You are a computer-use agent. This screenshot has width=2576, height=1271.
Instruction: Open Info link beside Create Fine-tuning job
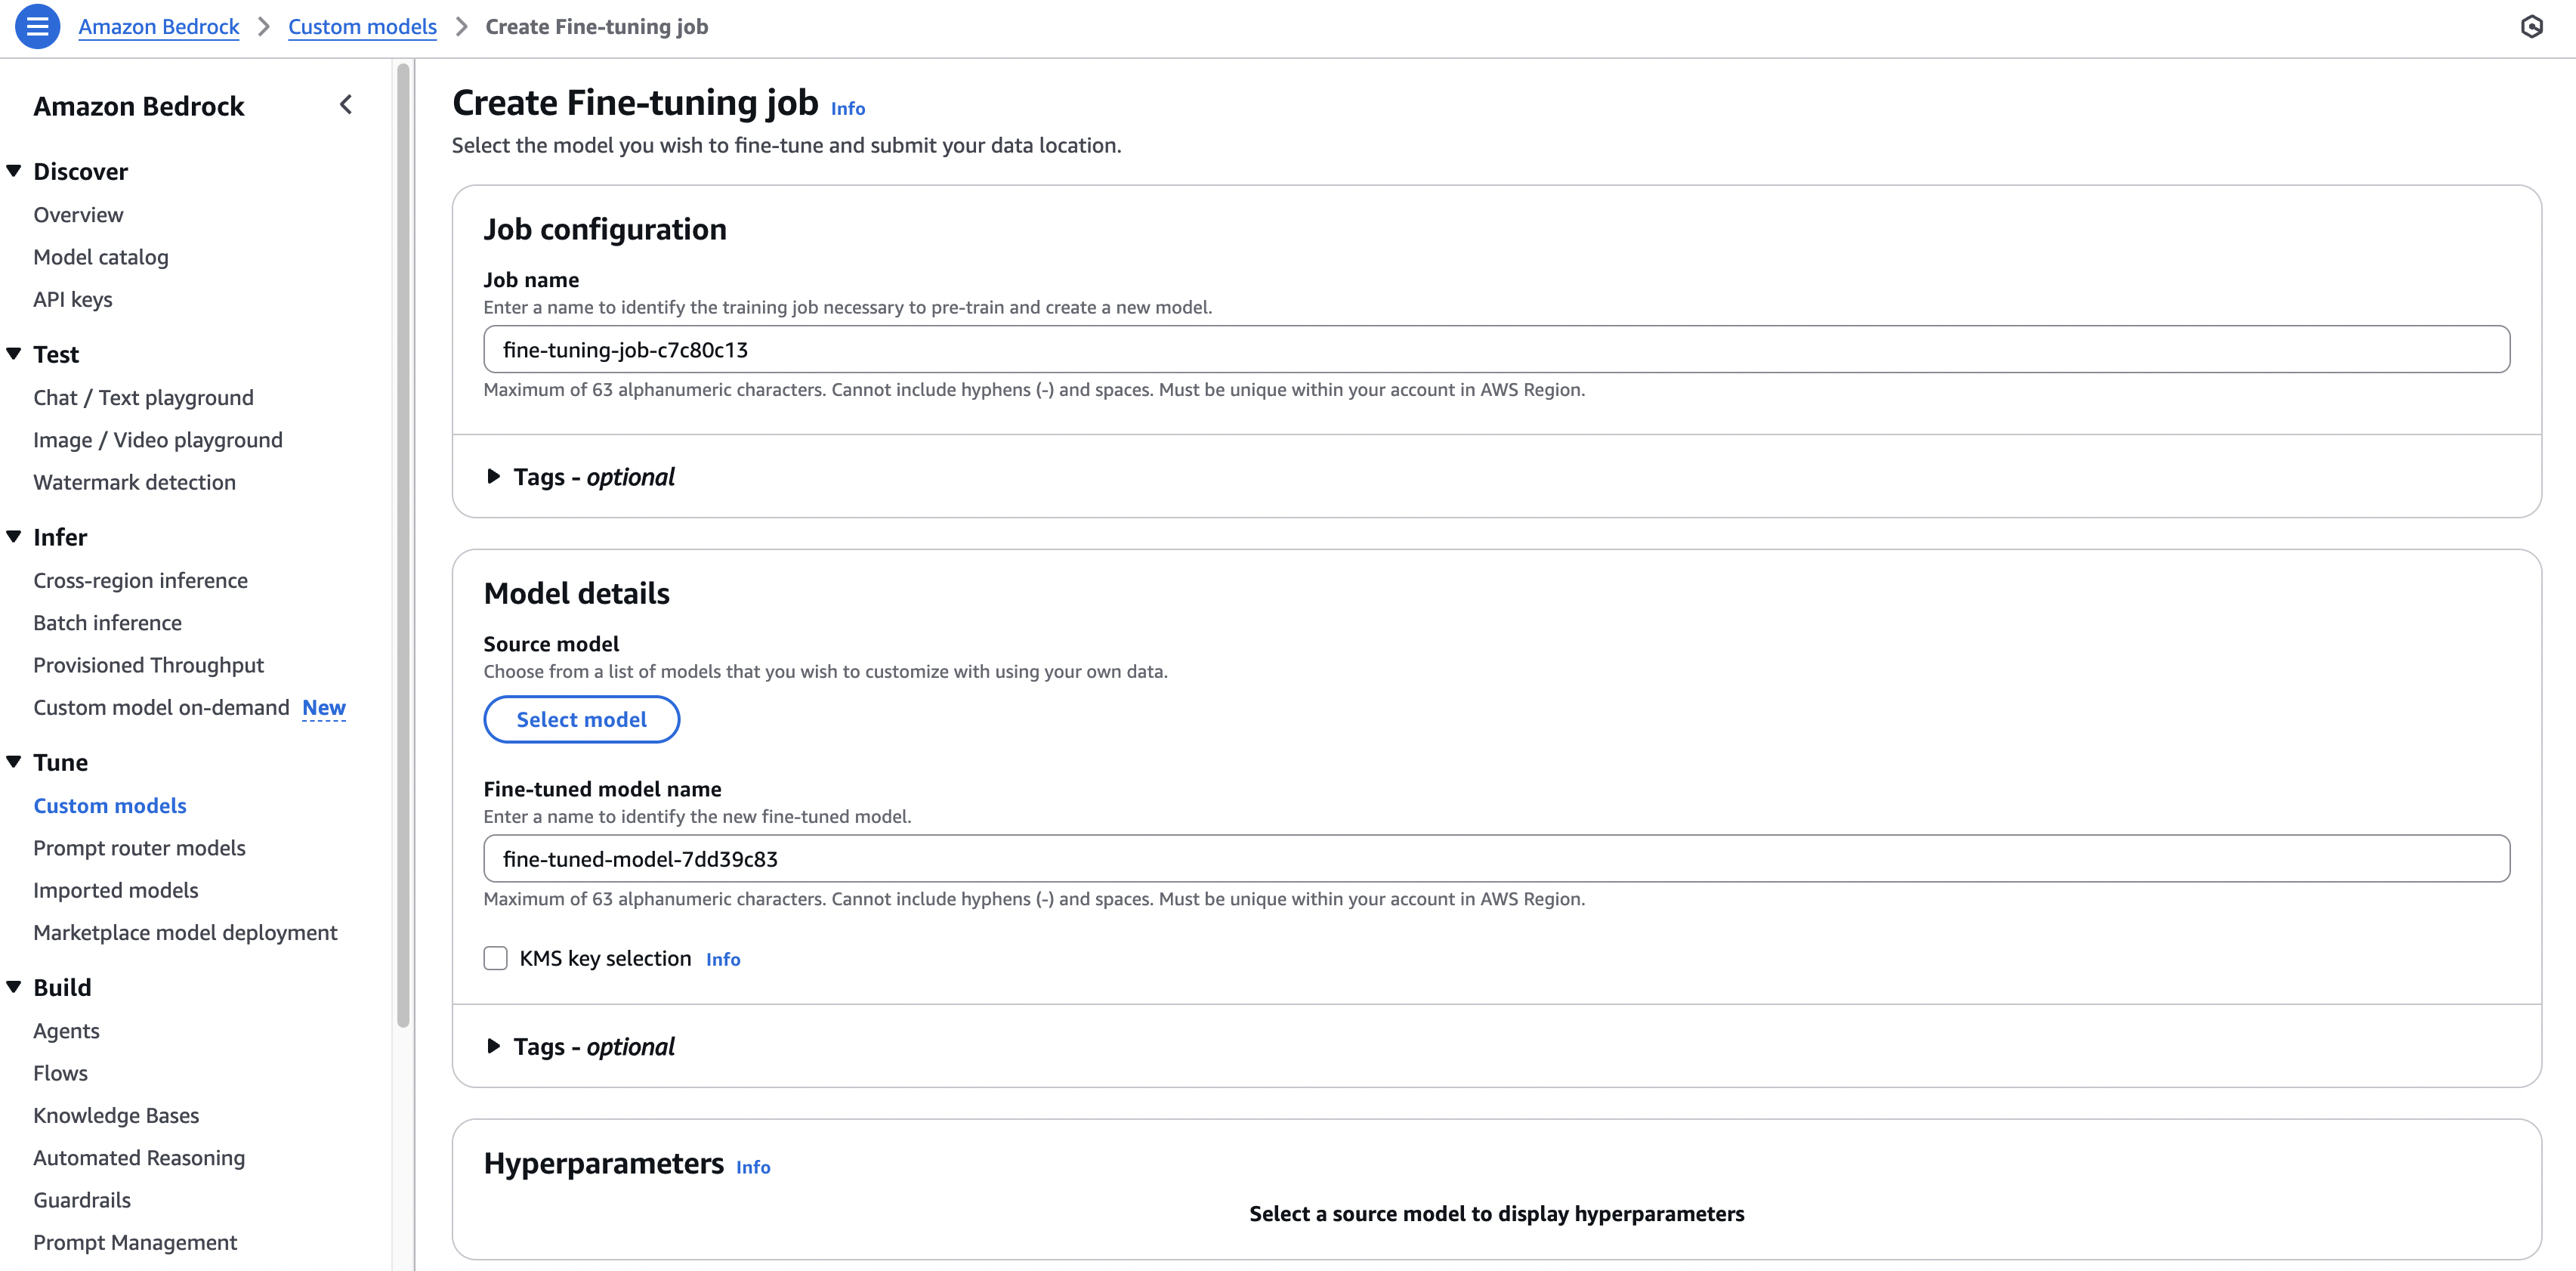click(847, 109)
